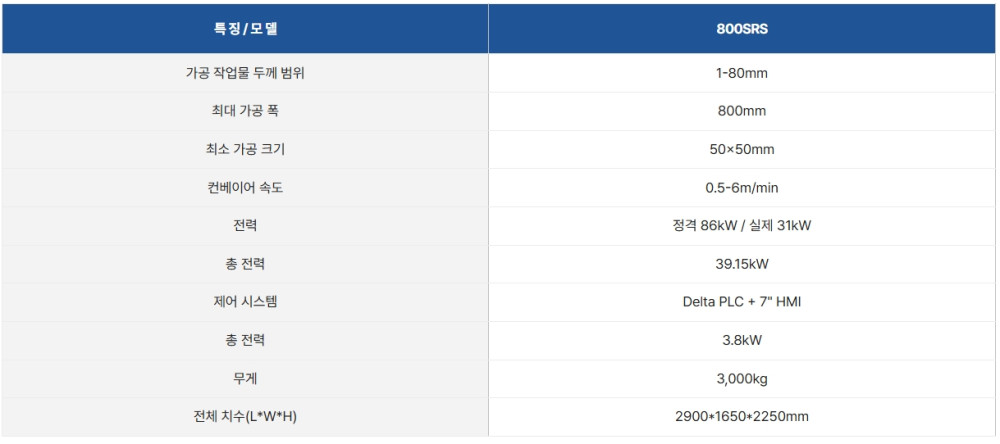Select the 전체 치수(L*W*H) label cell
1000x444 pixels.
(x=245, y=416)
